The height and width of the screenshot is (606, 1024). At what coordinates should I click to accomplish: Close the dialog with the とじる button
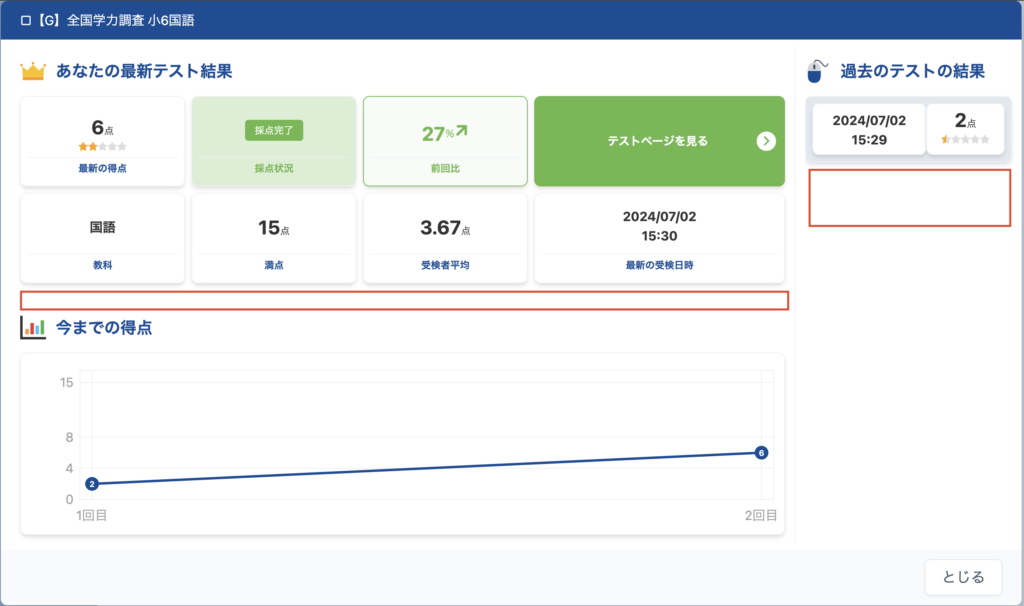pyautogui.click(x=964, y=577)
